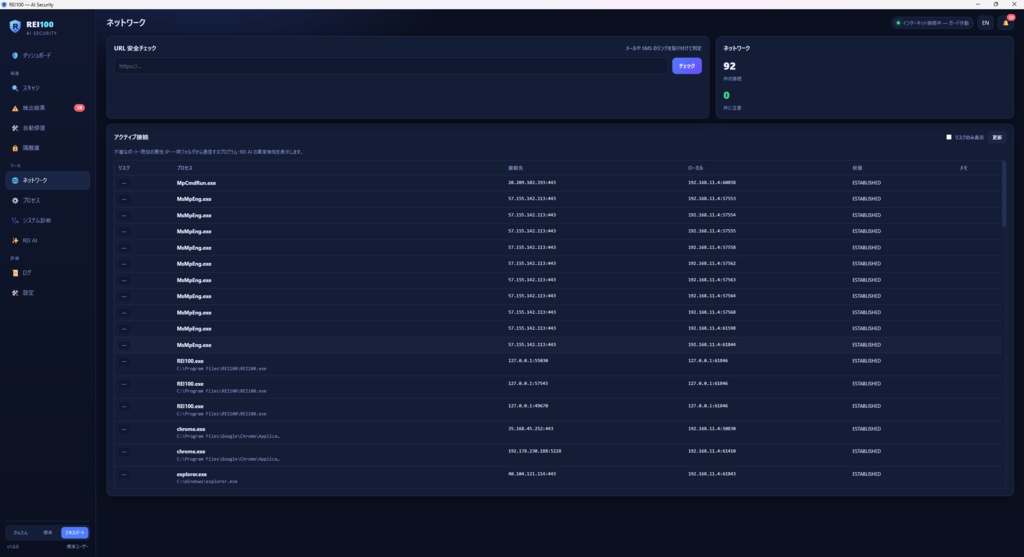
Task: Click the process gear icon in the sidebar
Action: 15,200
